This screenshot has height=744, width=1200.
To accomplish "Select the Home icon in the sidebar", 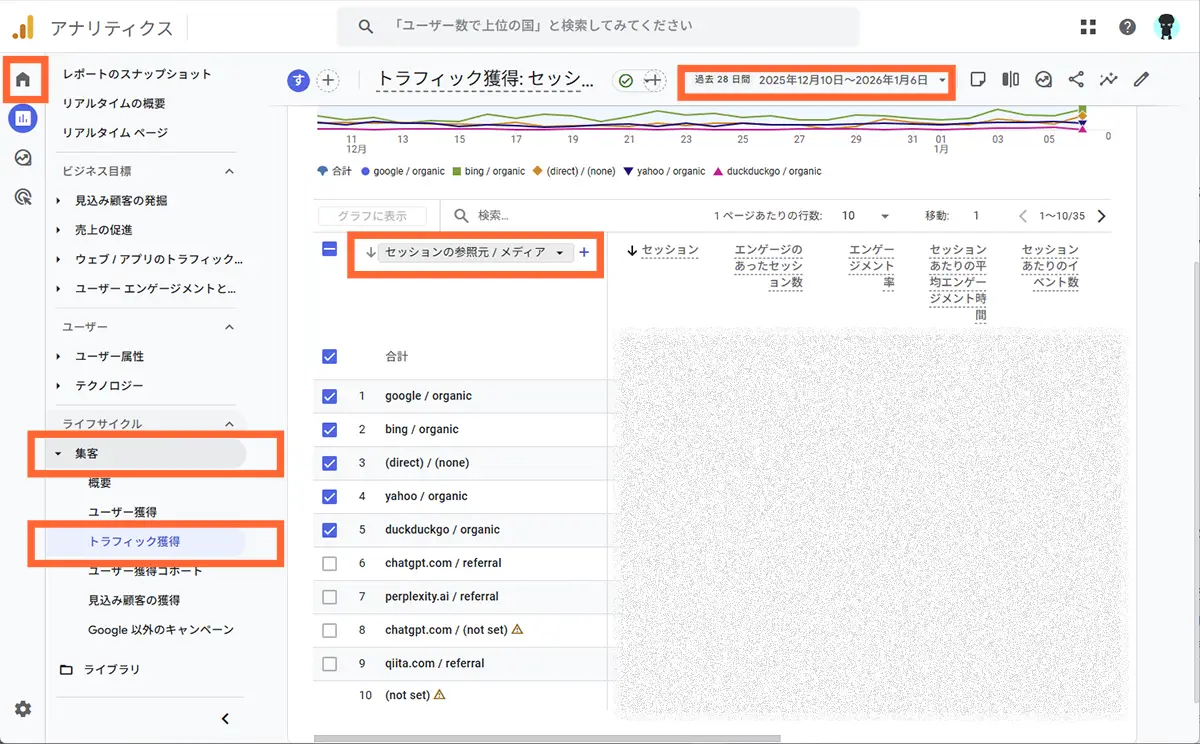I will click(x=22, y=78).
